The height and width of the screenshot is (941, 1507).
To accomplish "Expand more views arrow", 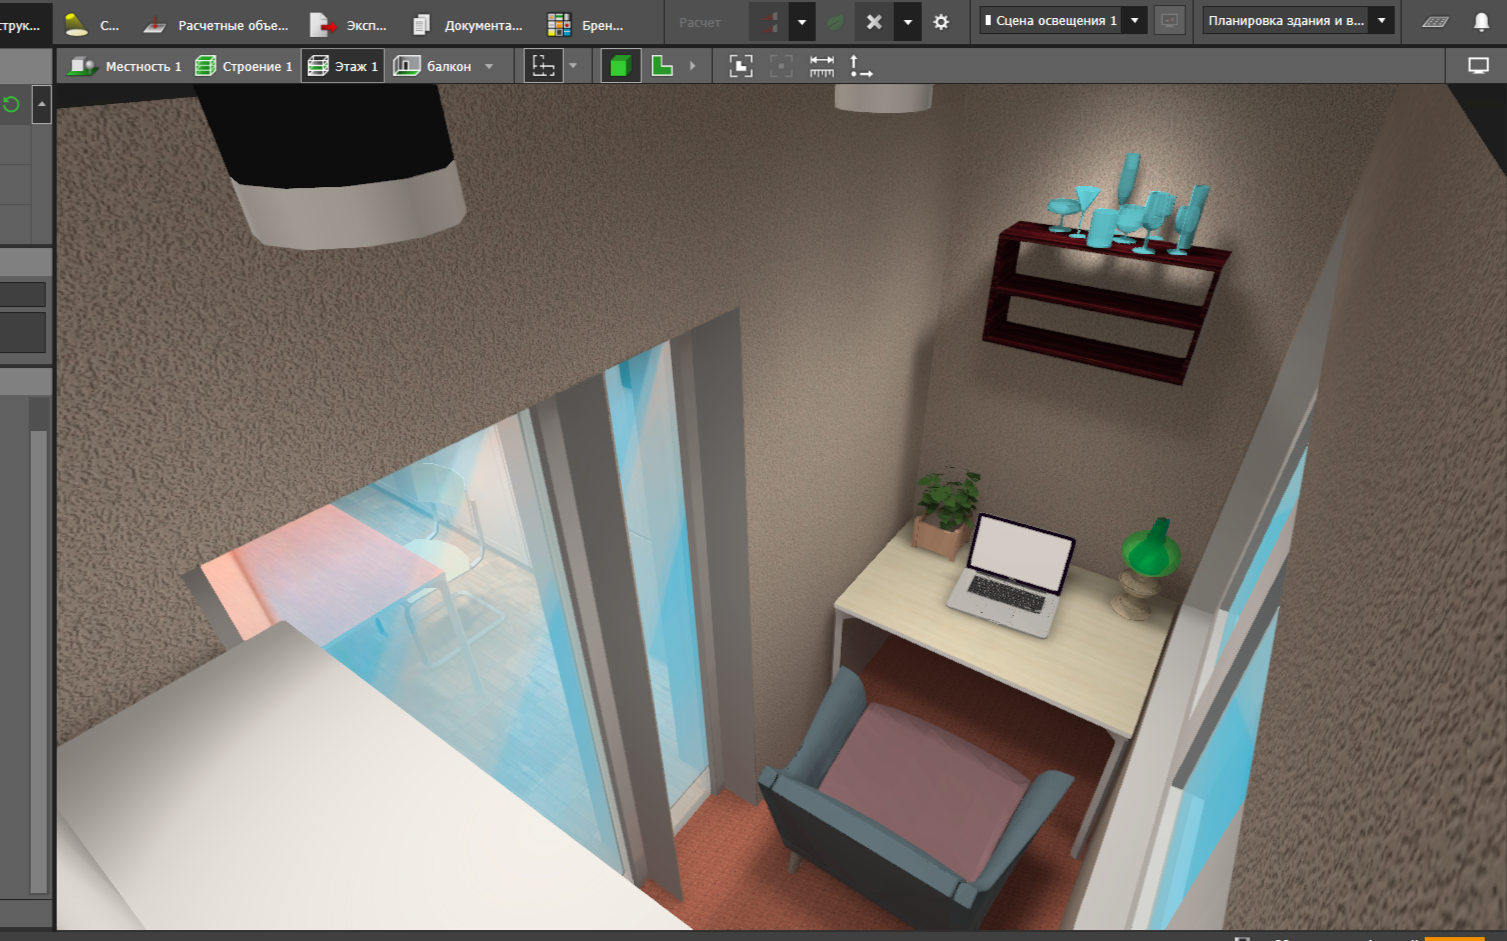I will (692, 66).
